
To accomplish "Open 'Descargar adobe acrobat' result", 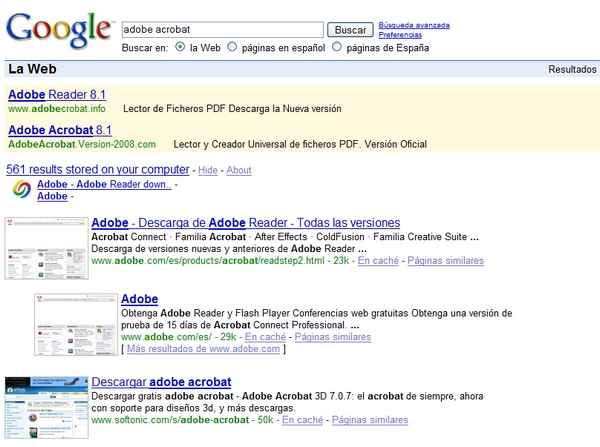I will point(161,382).
